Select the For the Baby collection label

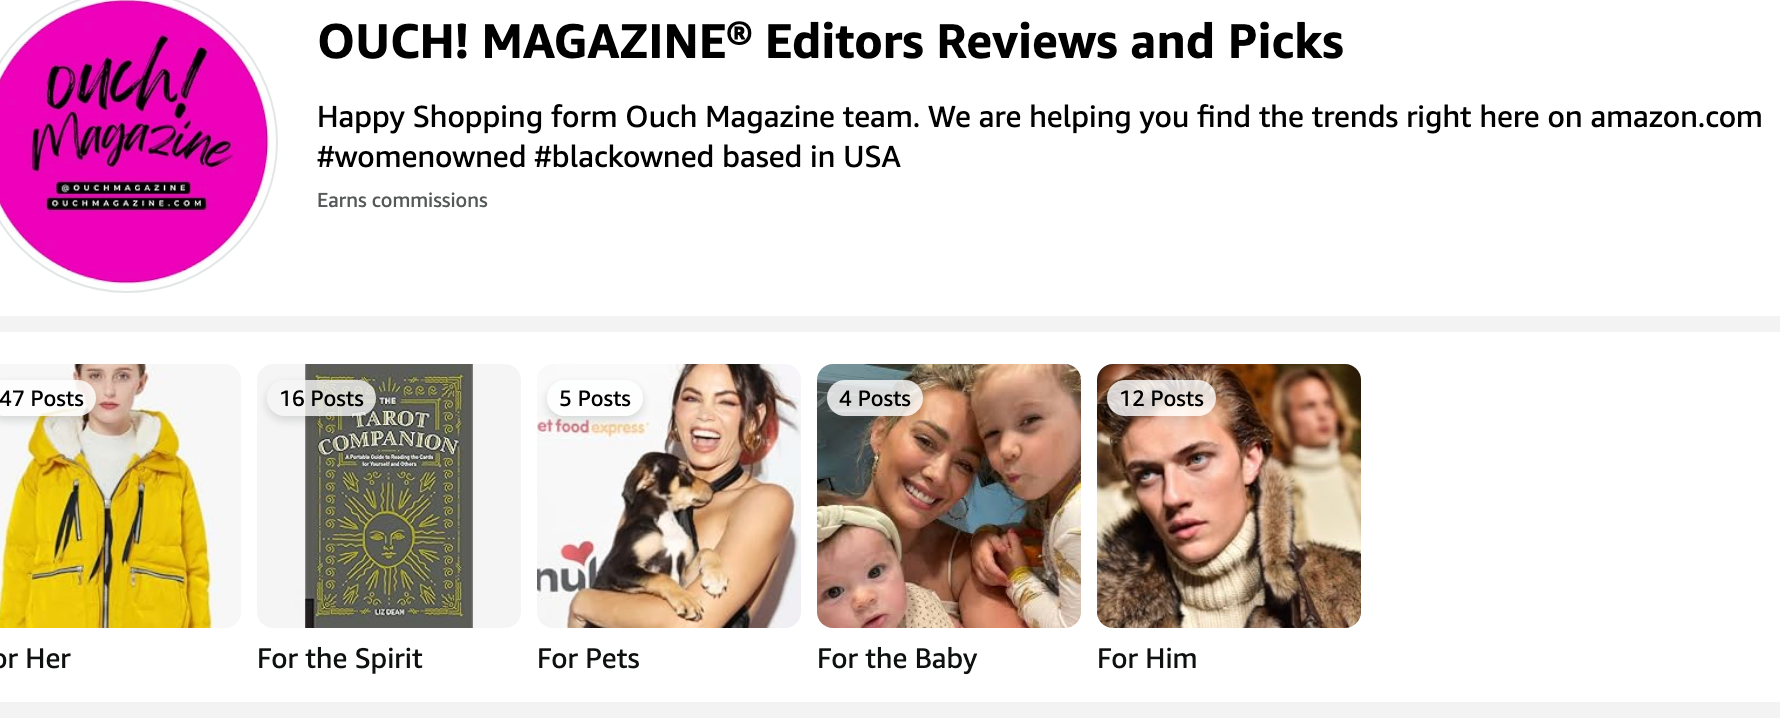point(897,659)
